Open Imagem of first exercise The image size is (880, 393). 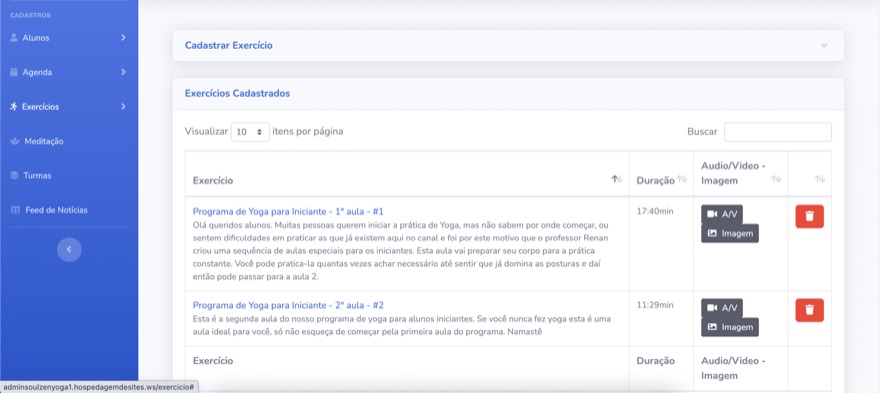[730, 233]
